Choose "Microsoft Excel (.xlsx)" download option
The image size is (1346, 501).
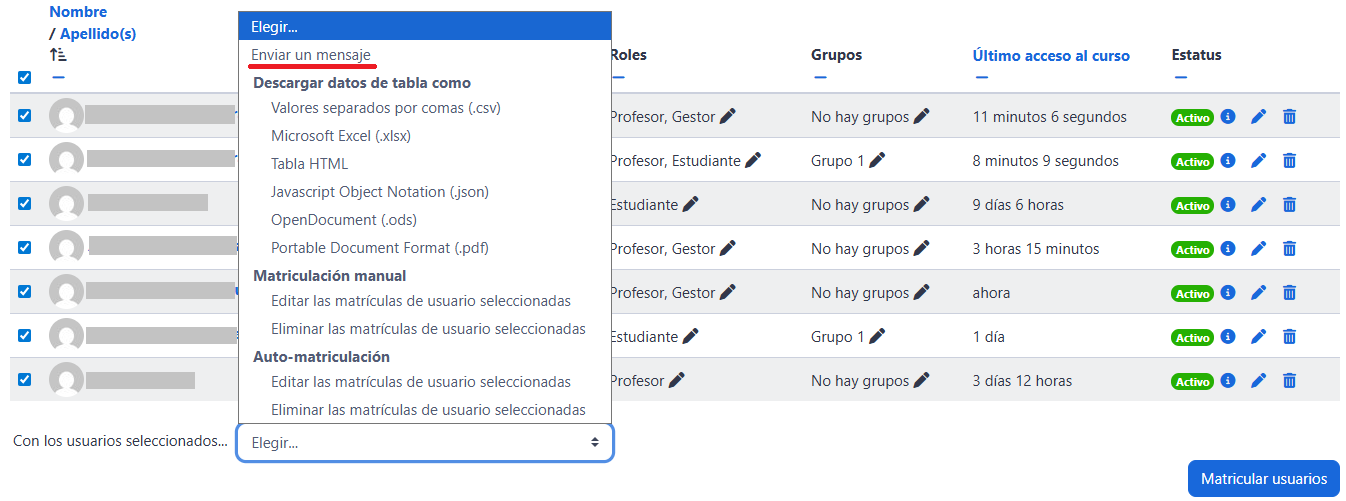pyautogui.click(x=341, y=136)
